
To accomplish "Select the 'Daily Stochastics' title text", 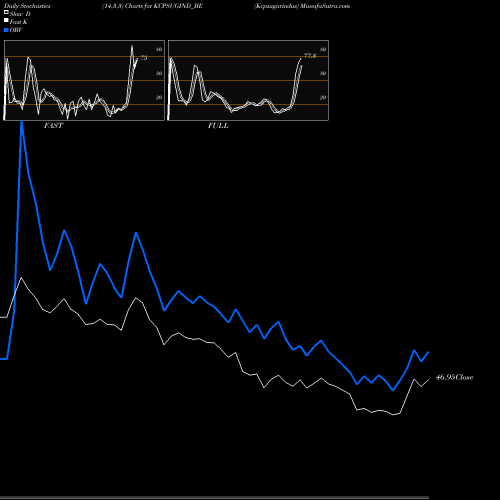I will 27,6.
